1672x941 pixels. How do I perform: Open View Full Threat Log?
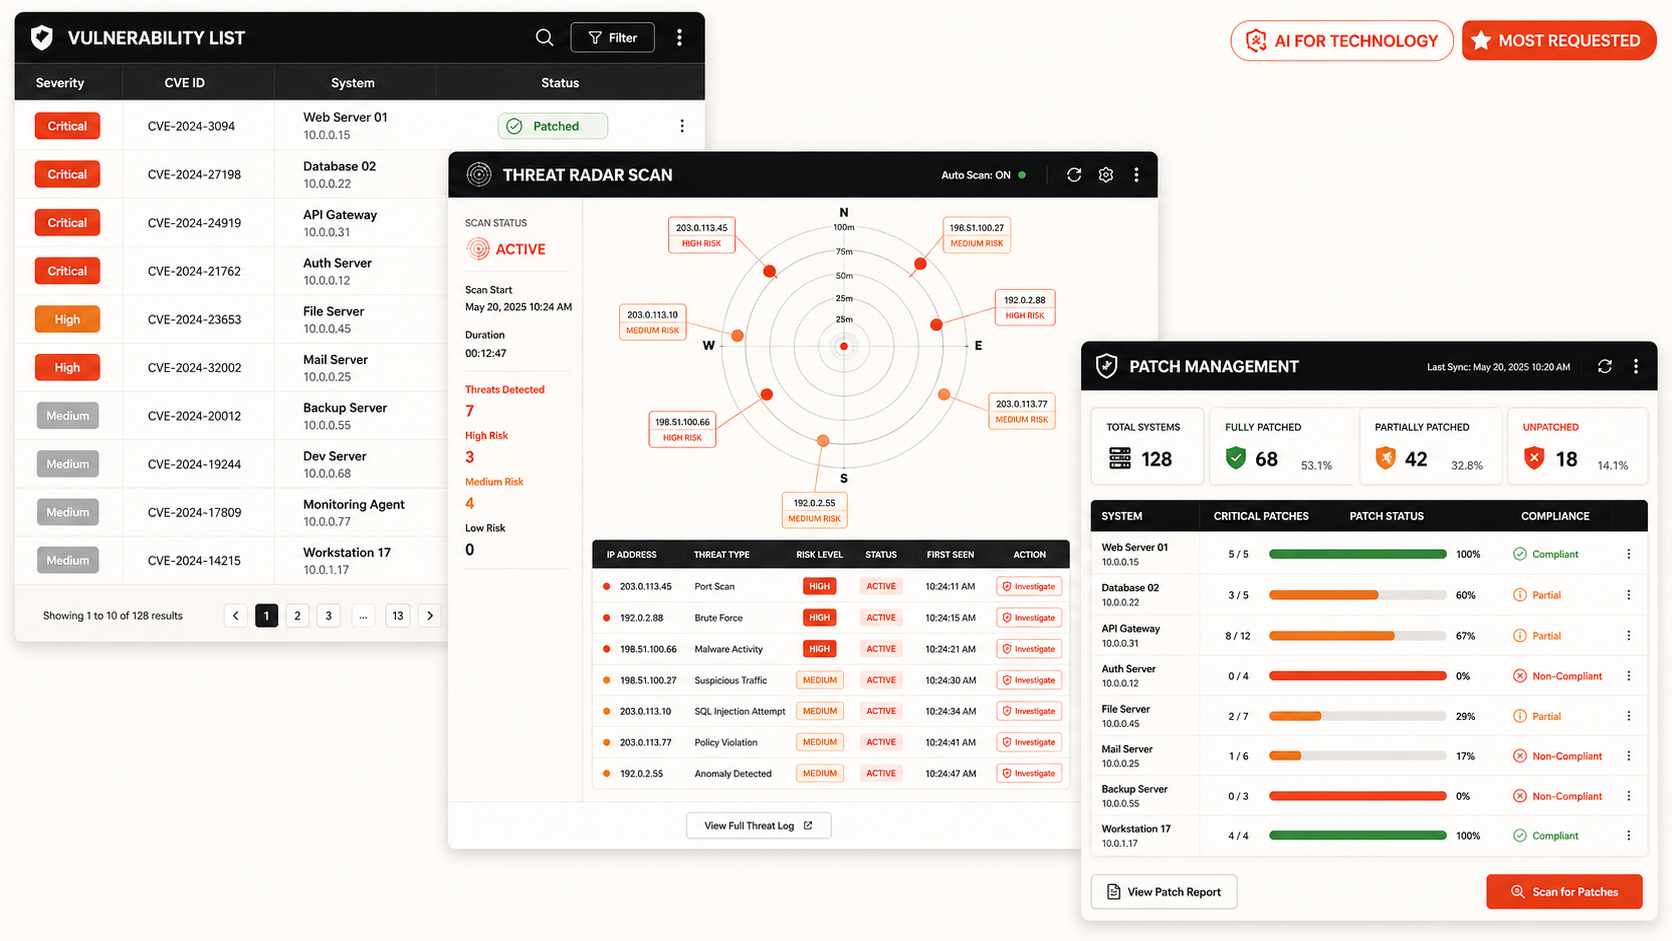(758, 826)
